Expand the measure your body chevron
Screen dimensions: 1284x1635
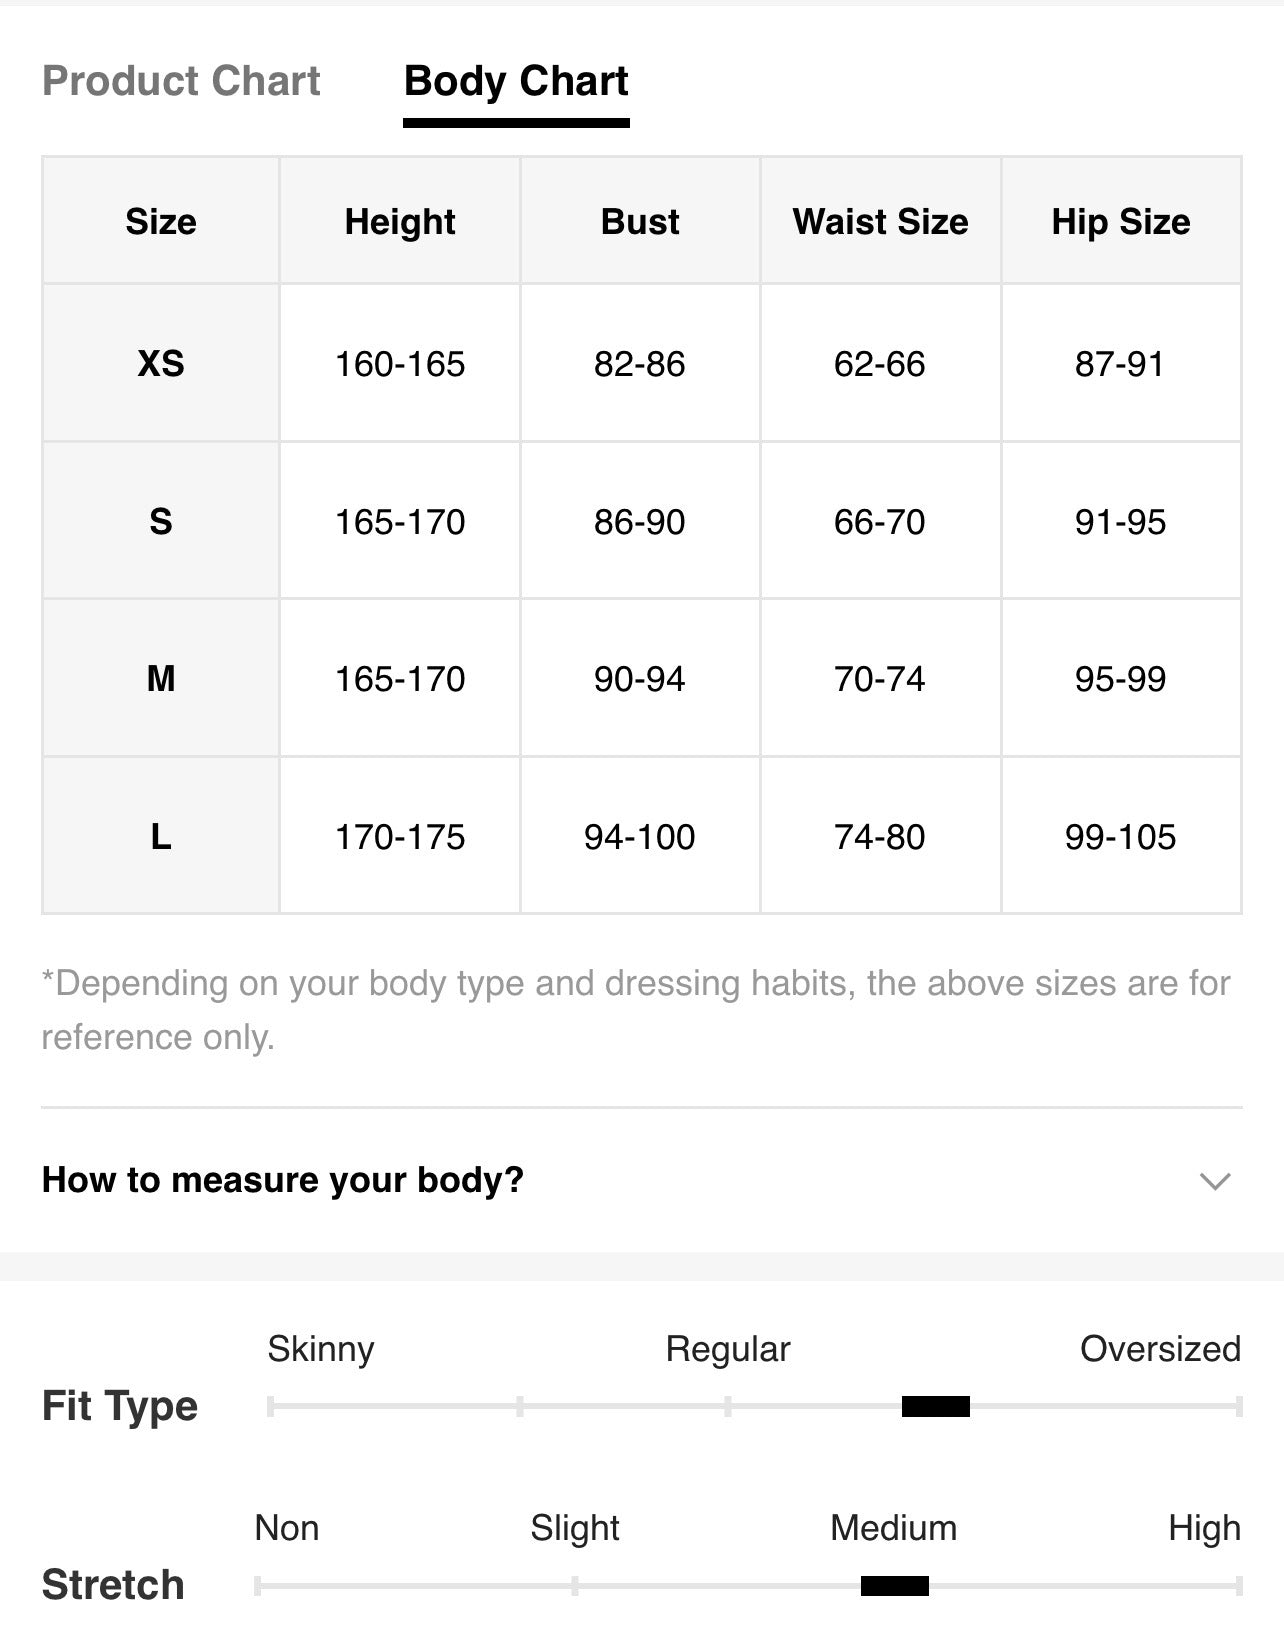coord(1214,1181)
